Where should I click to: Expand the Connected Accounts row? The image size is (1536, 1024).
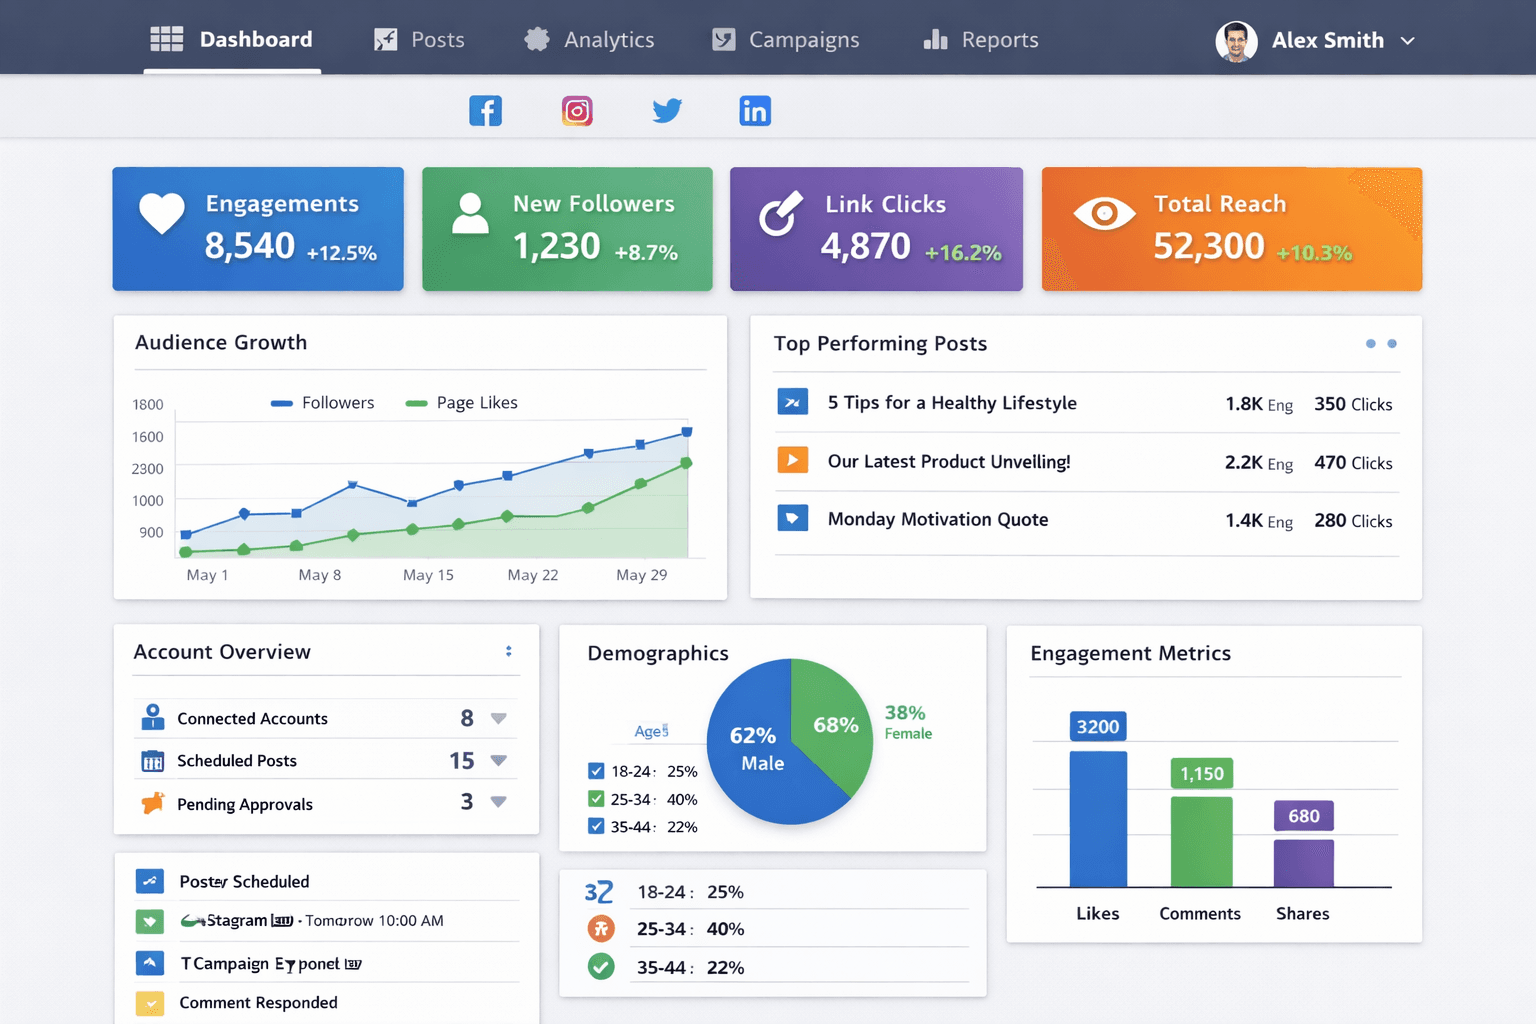pos(500,717)
